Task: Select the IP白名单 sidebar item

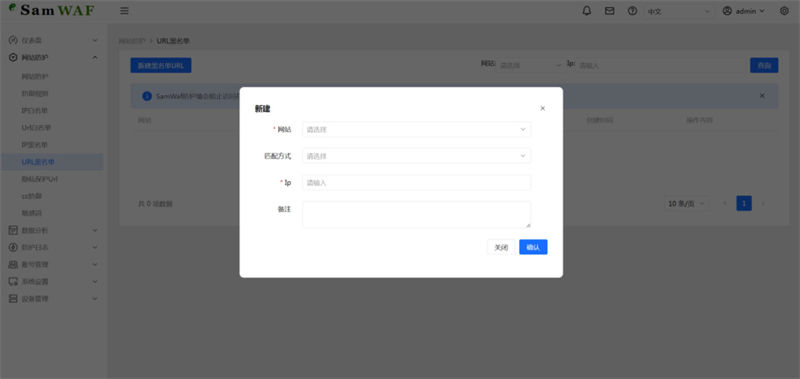Action: (x=35, y=111)
